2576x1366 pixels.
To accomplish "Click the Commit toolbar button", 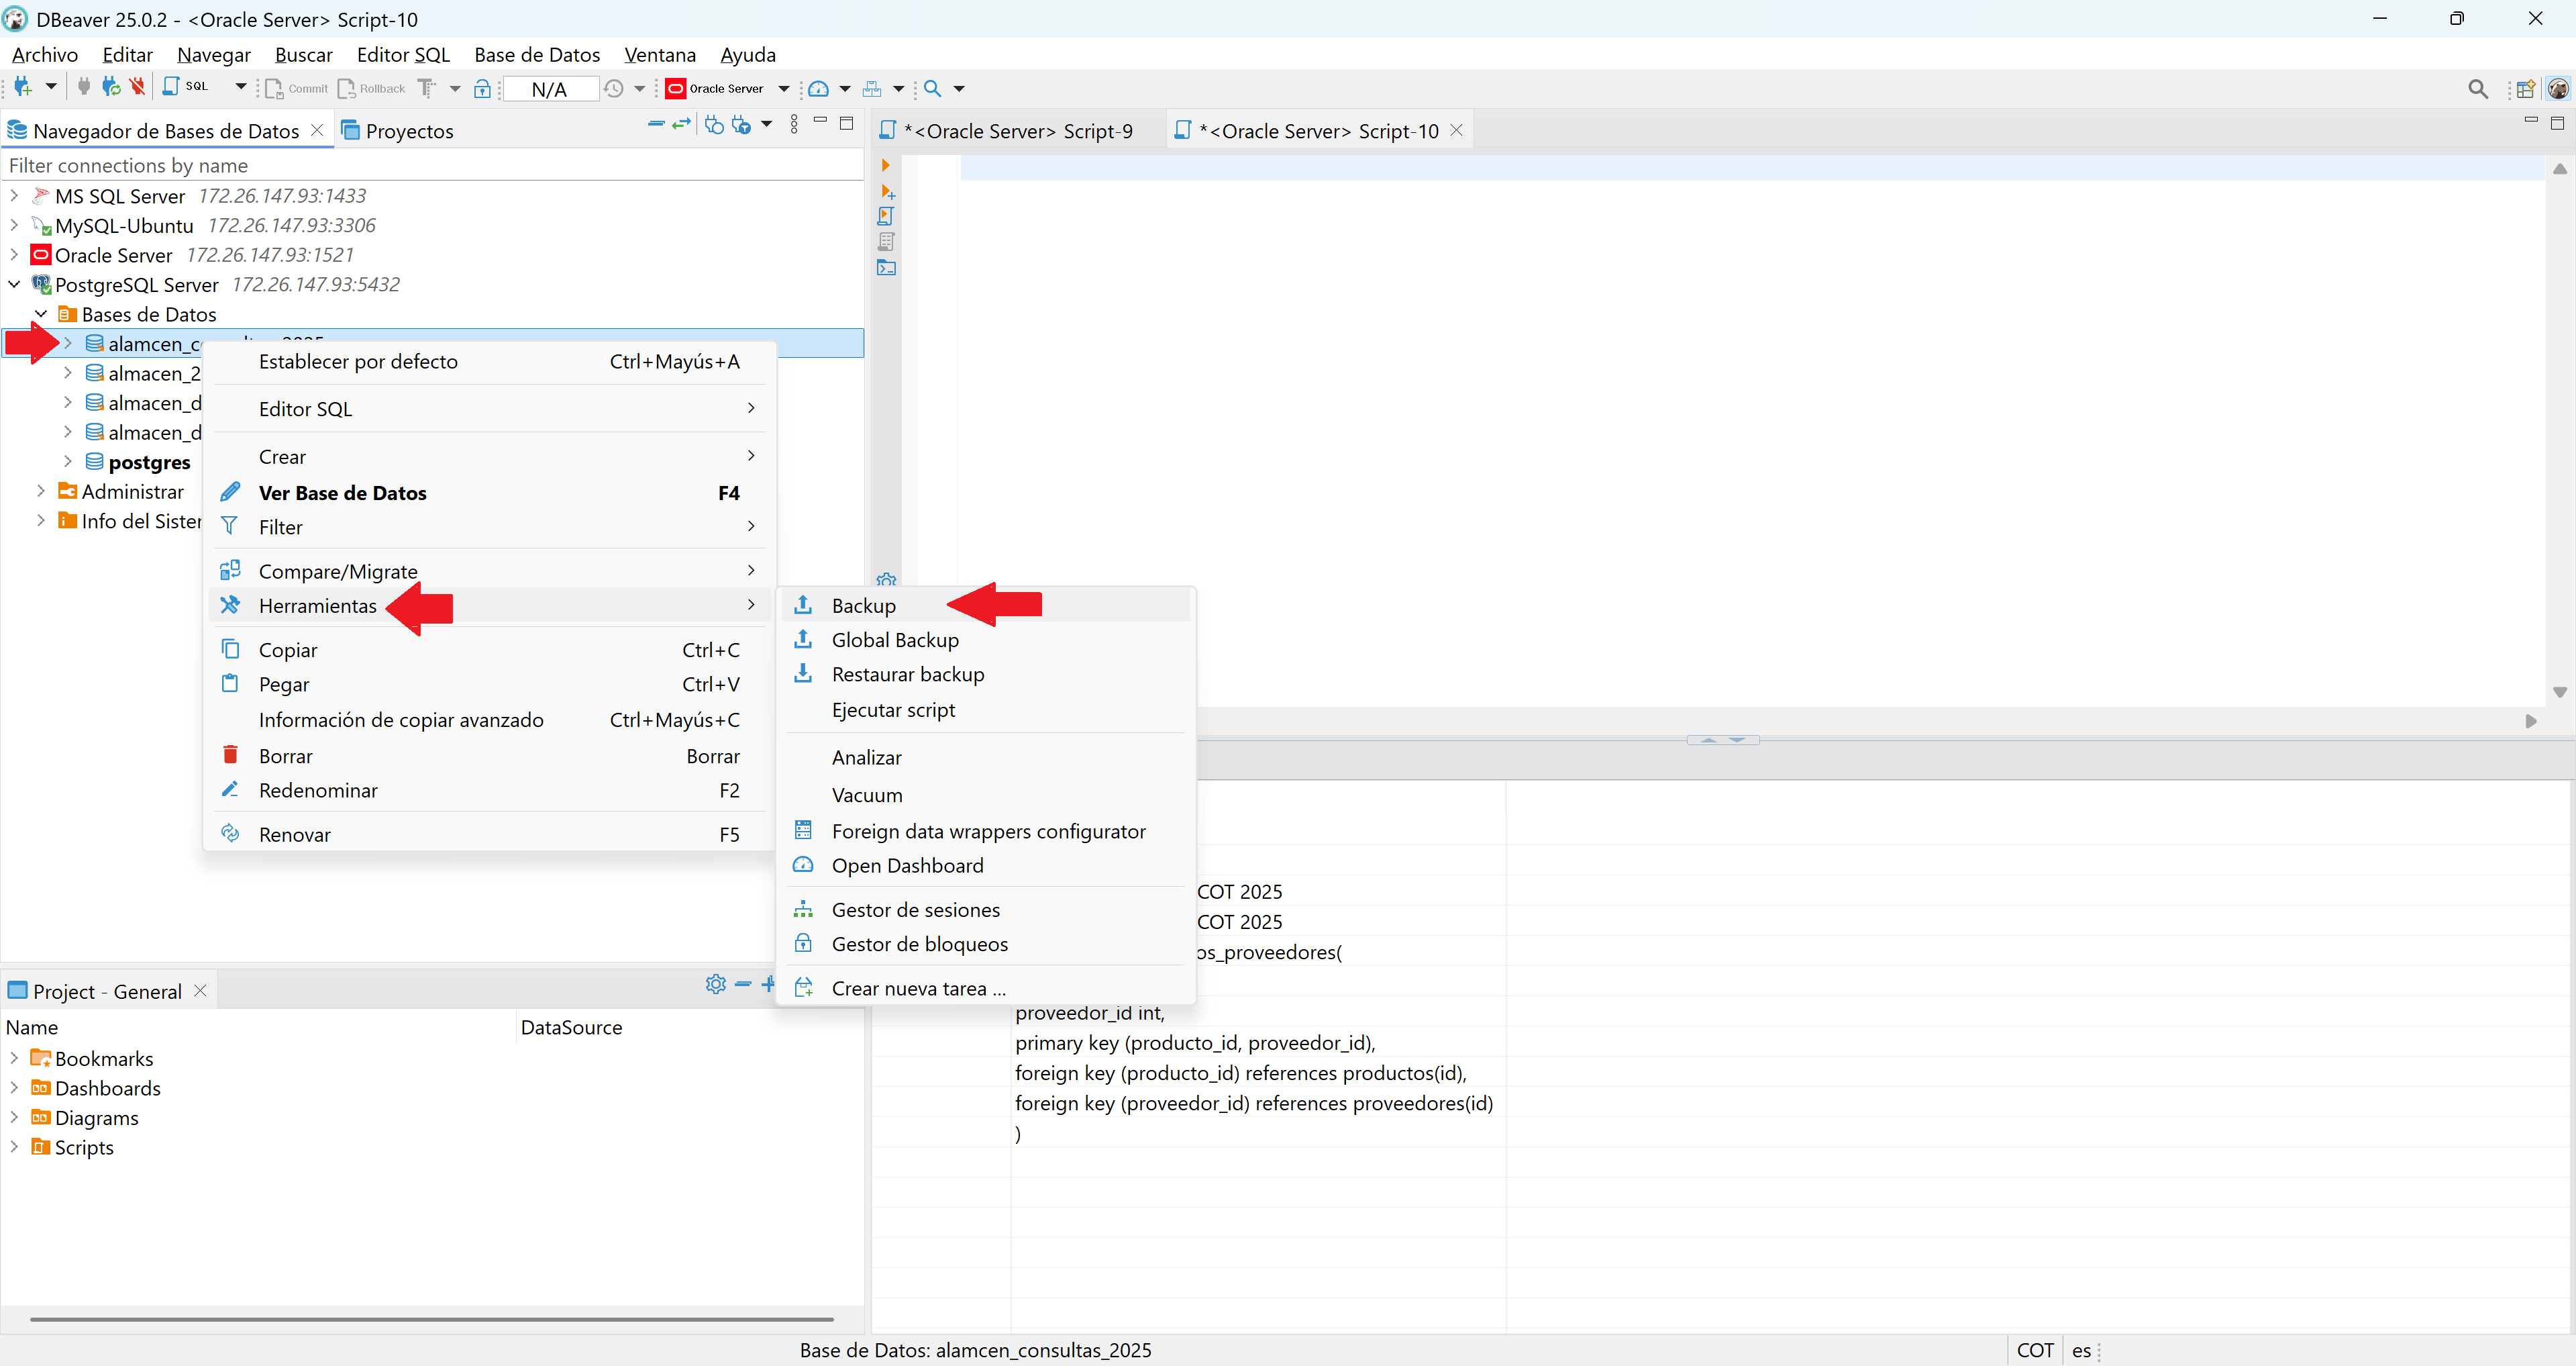I will [x=297, y=89].
